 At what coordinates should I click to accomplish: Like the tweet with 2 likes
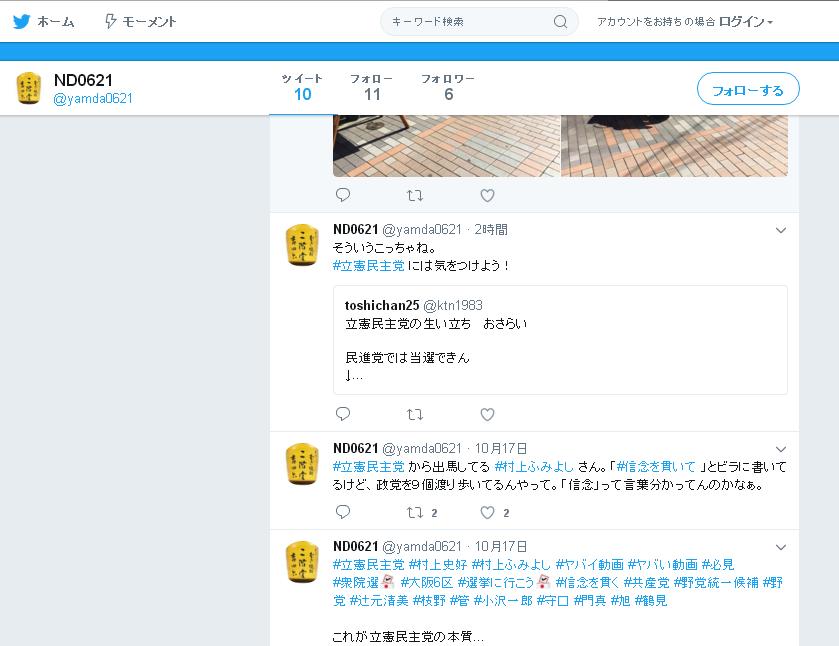[487, 513]
